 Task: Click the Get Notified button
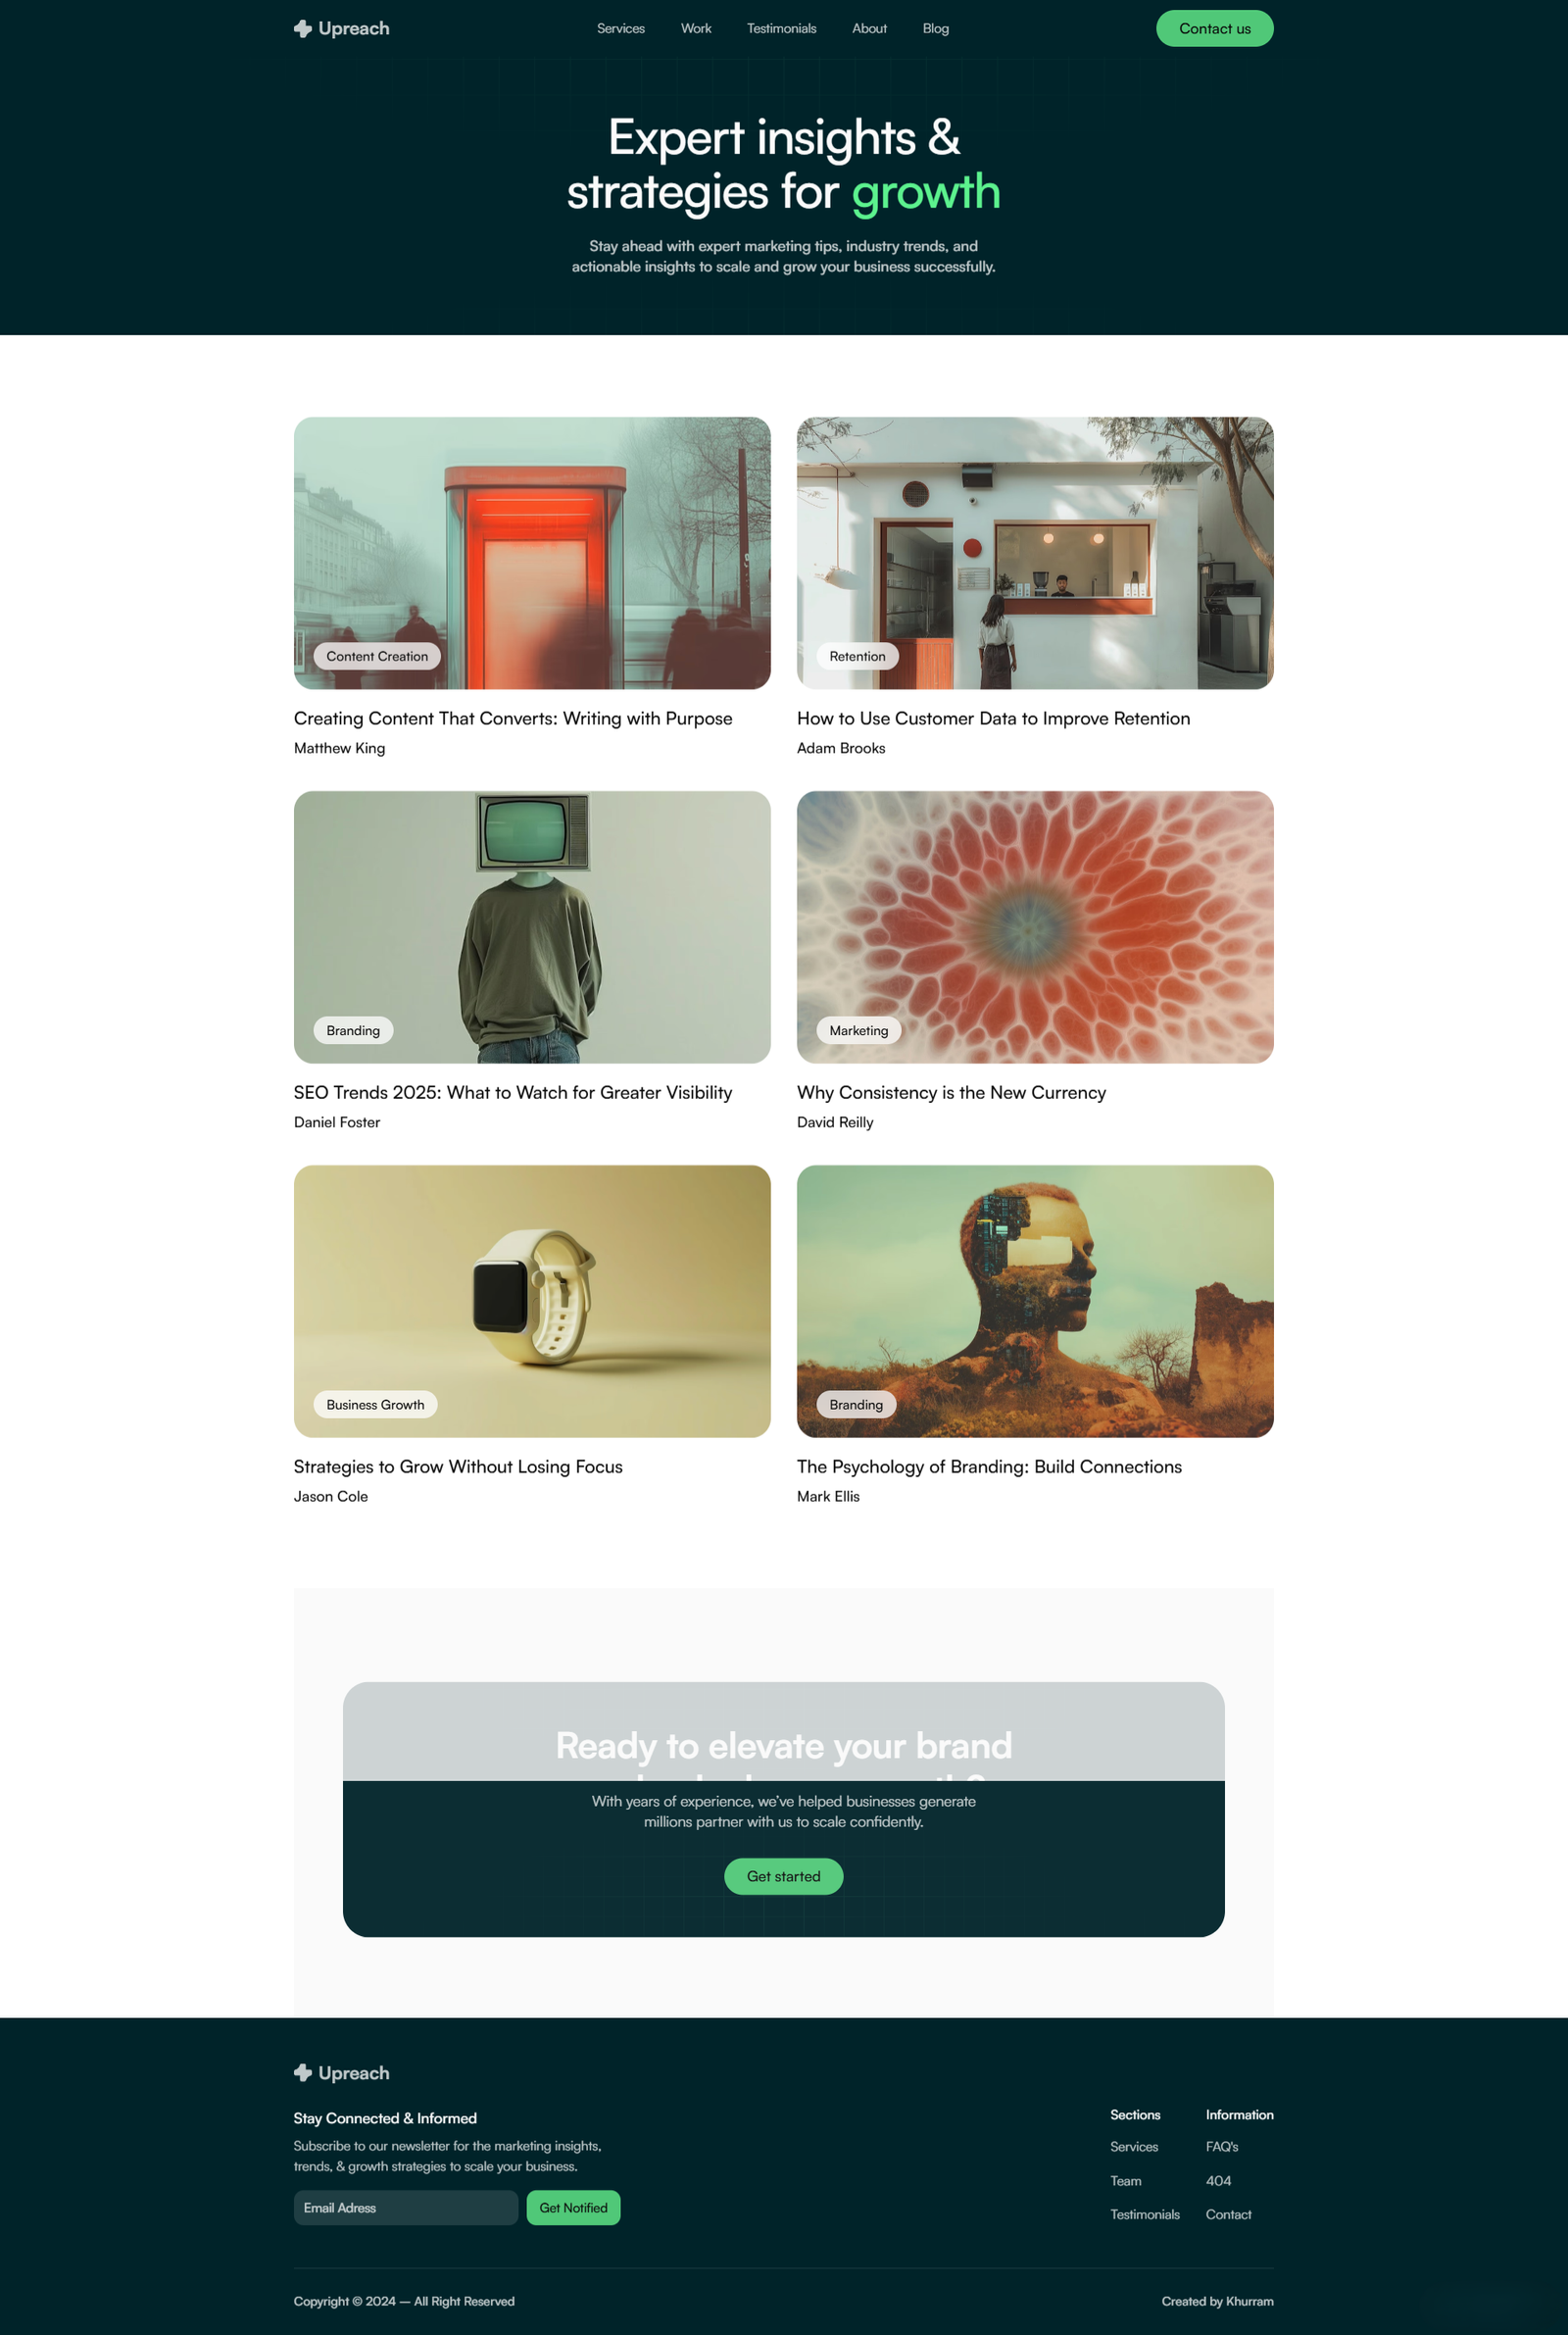(573, 2208)
